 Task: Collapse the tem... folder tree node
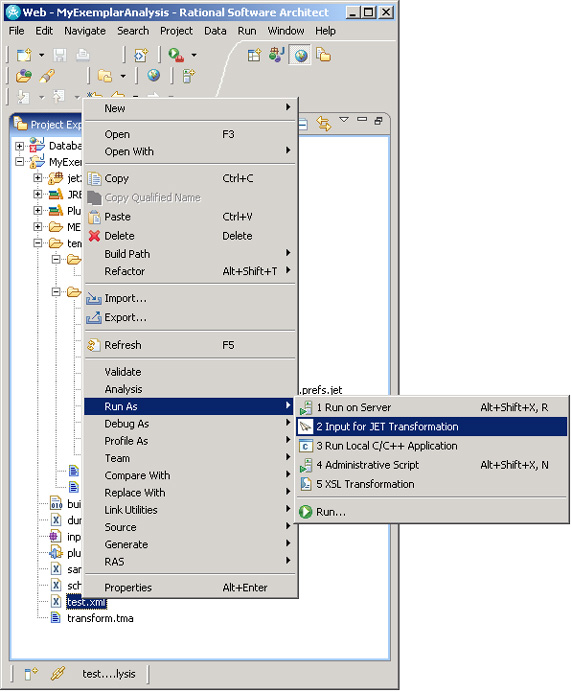38,243
